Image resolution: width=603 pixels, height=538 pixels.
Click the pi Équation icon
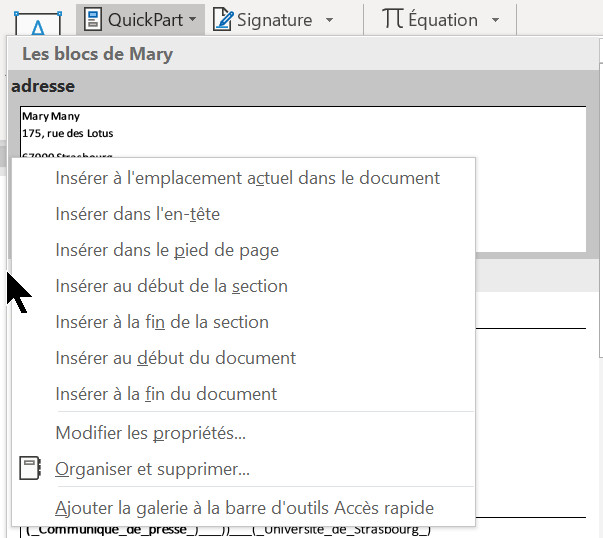392,19
